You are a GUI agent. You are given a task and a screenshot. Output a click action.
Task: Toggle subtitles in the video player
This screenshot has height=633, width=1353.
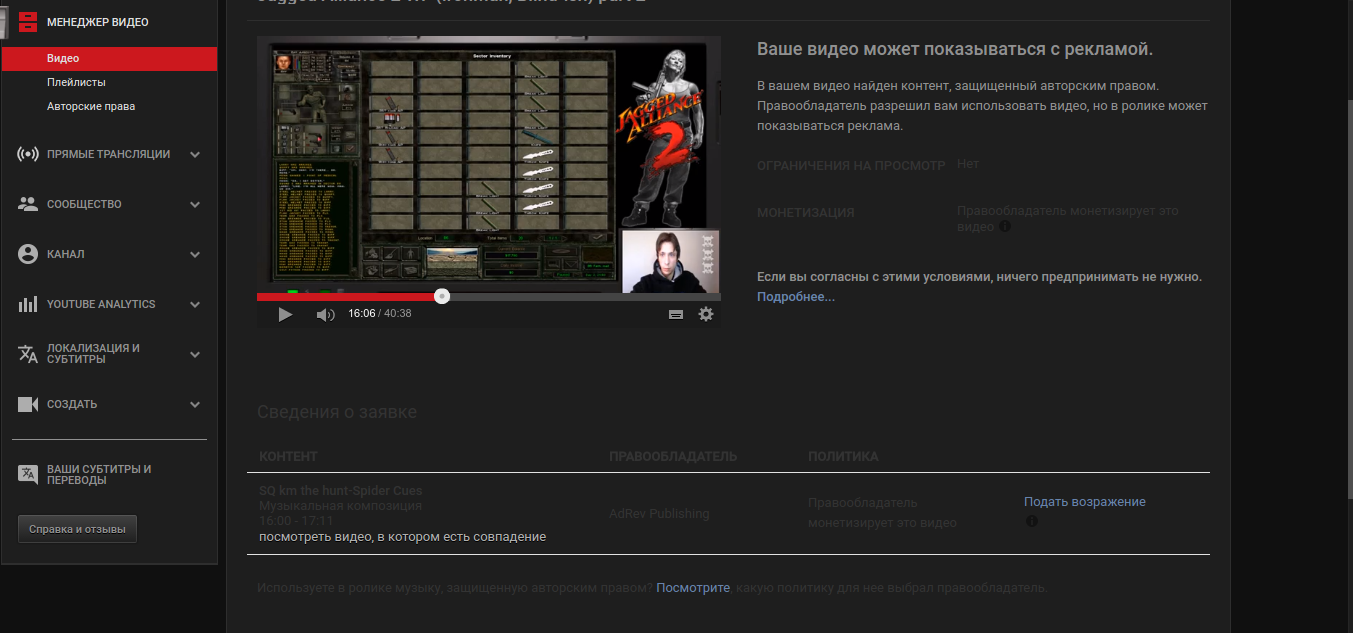pos(676,313)
